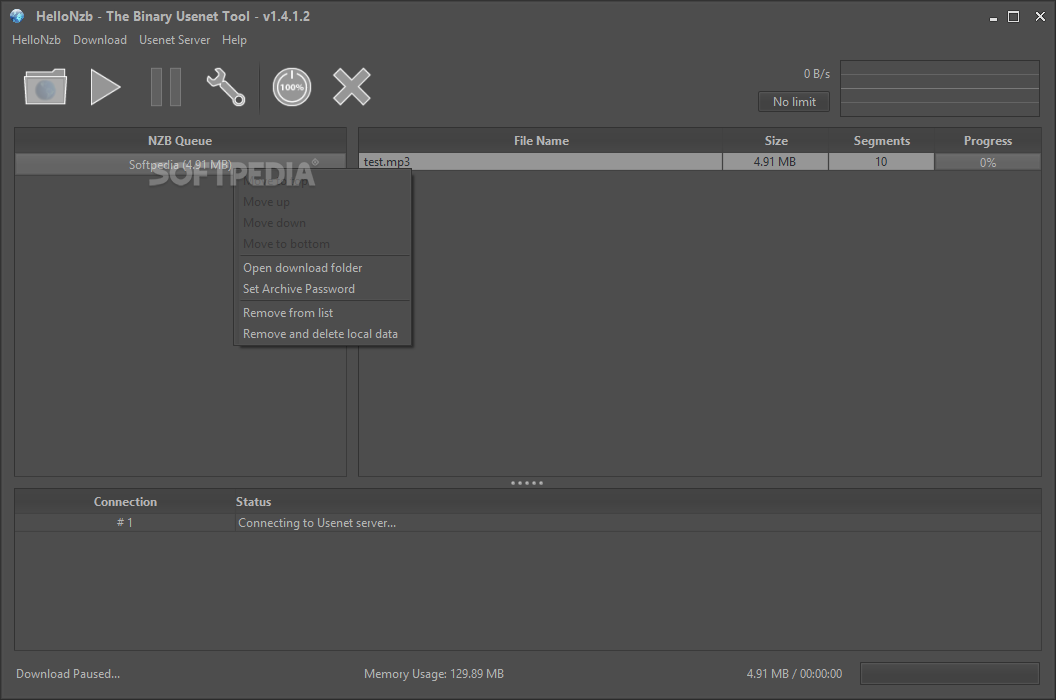Click the 4.91 MB / 00:00:00 remaining text
This screenshot has width=1056, height=700.
pyautogui.click(x=794, y=674)
